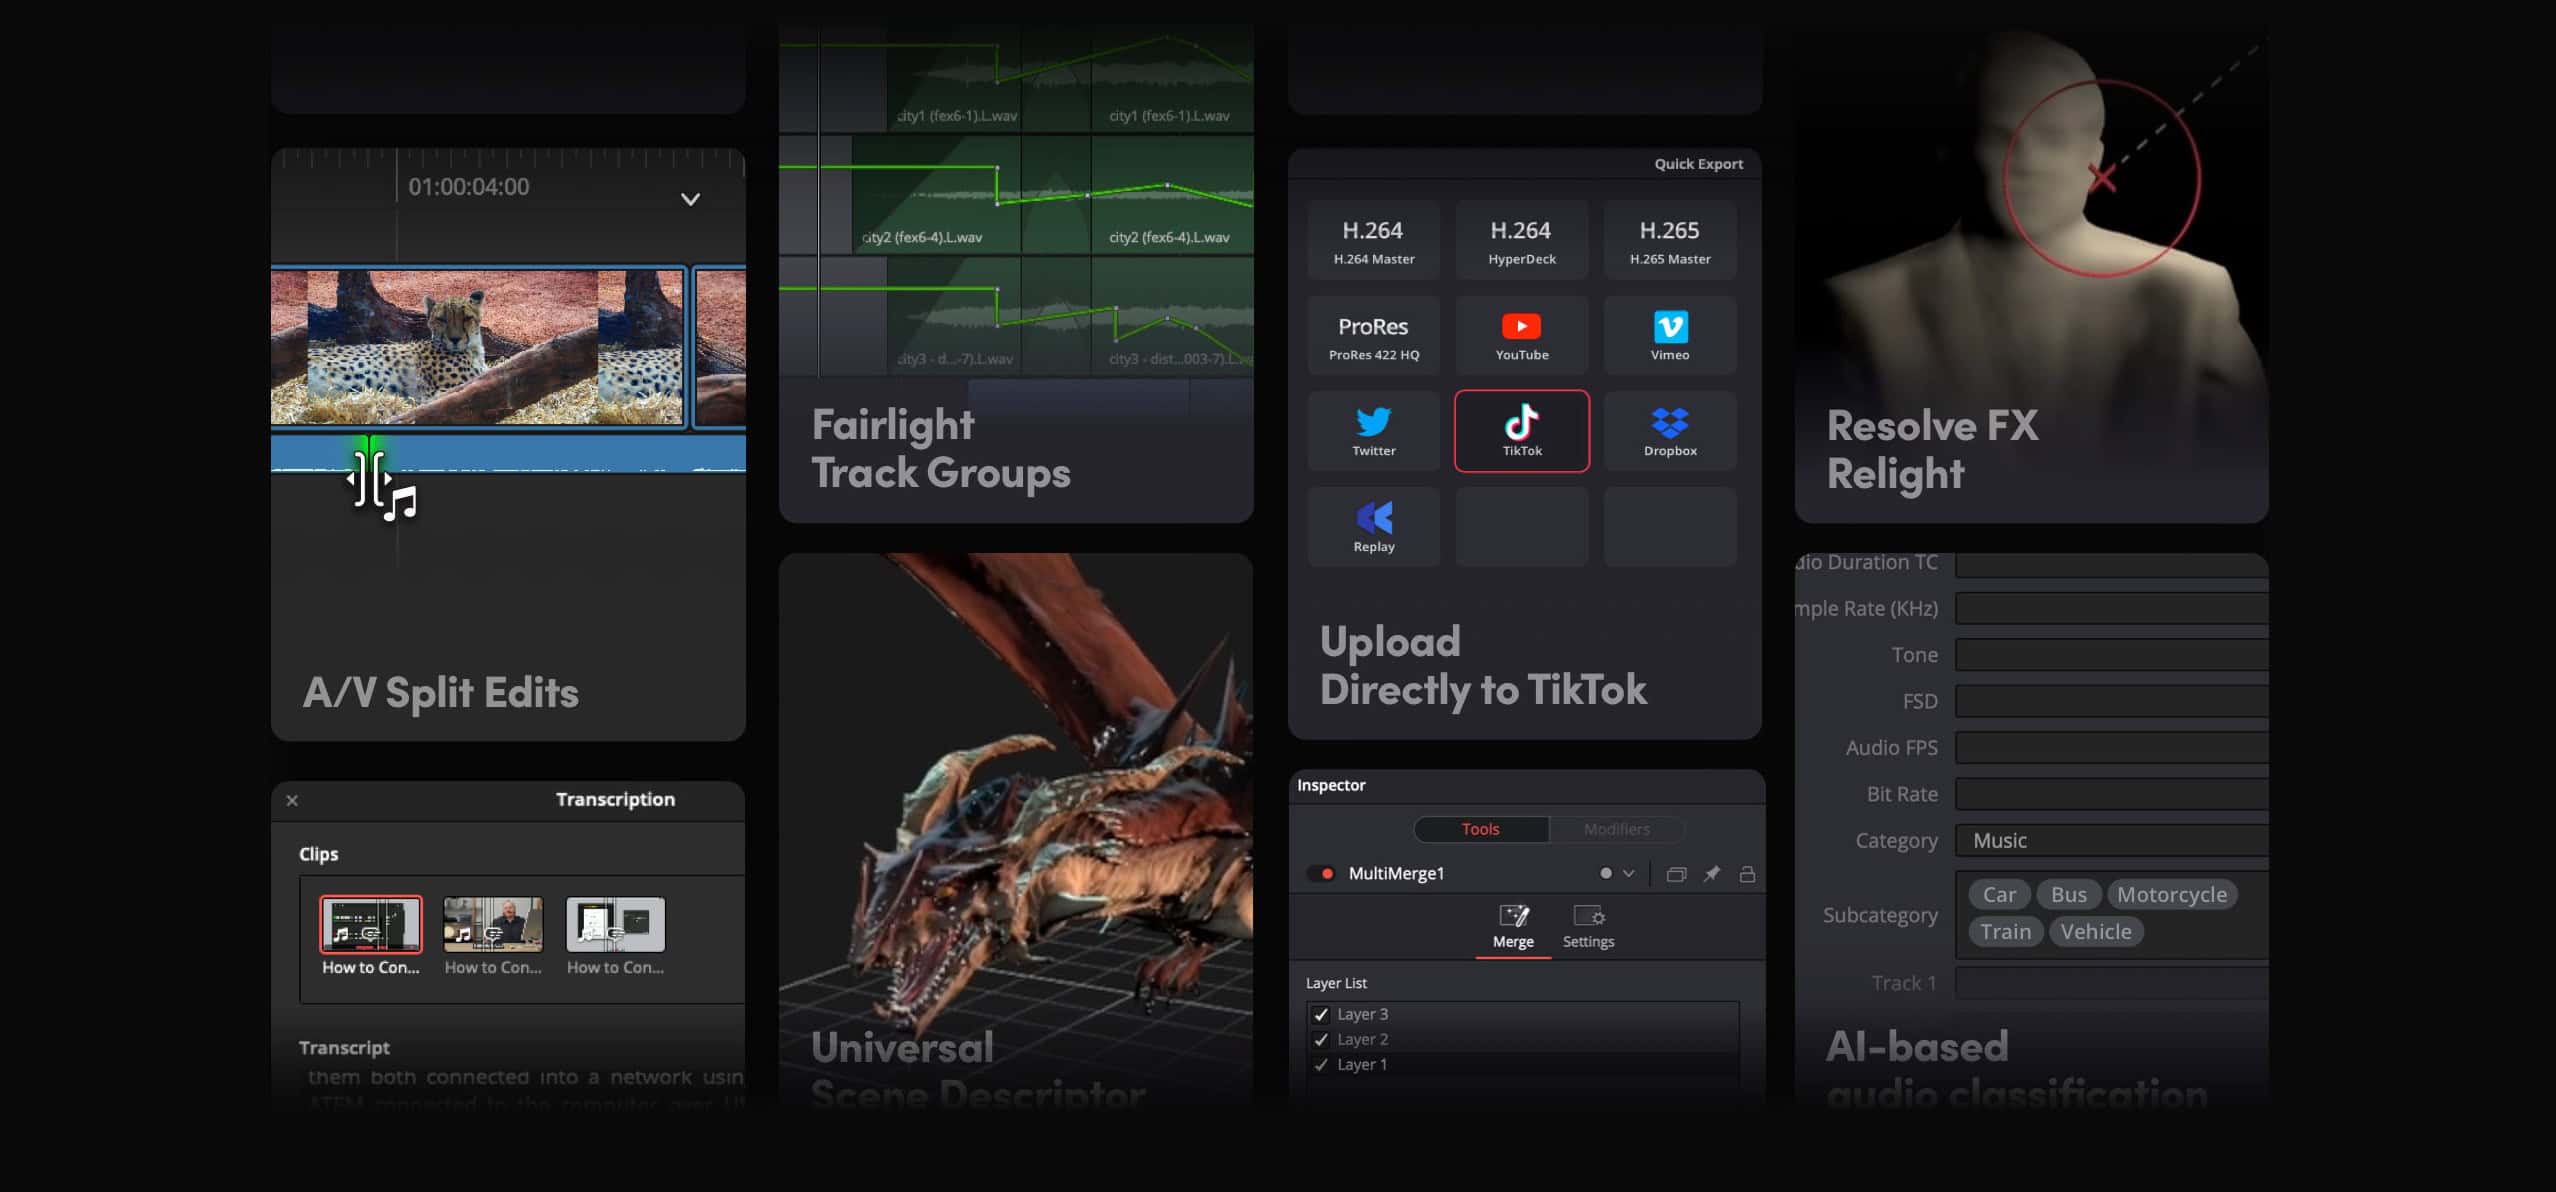
Task: Open the Settings tab in Inspector
Action: tap(1588, 928)
